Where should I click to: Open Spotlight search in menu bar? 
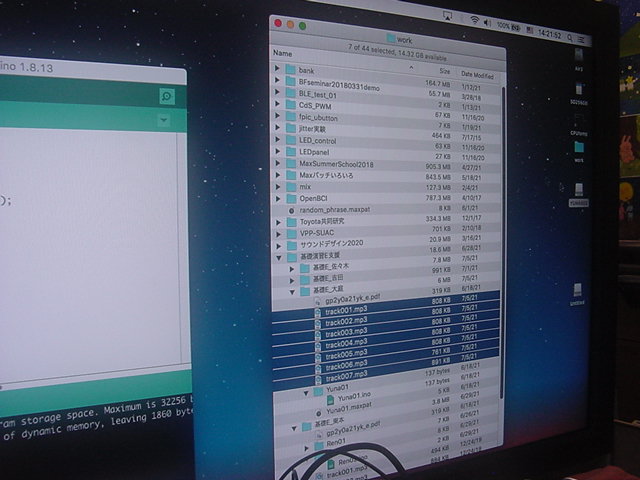tap(570, 38)
